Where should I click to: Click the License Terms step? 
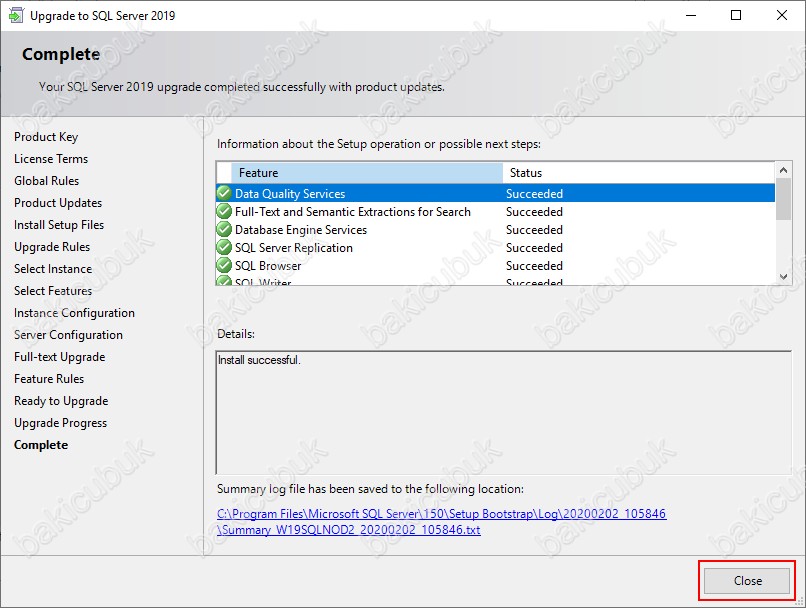[51, 159]
